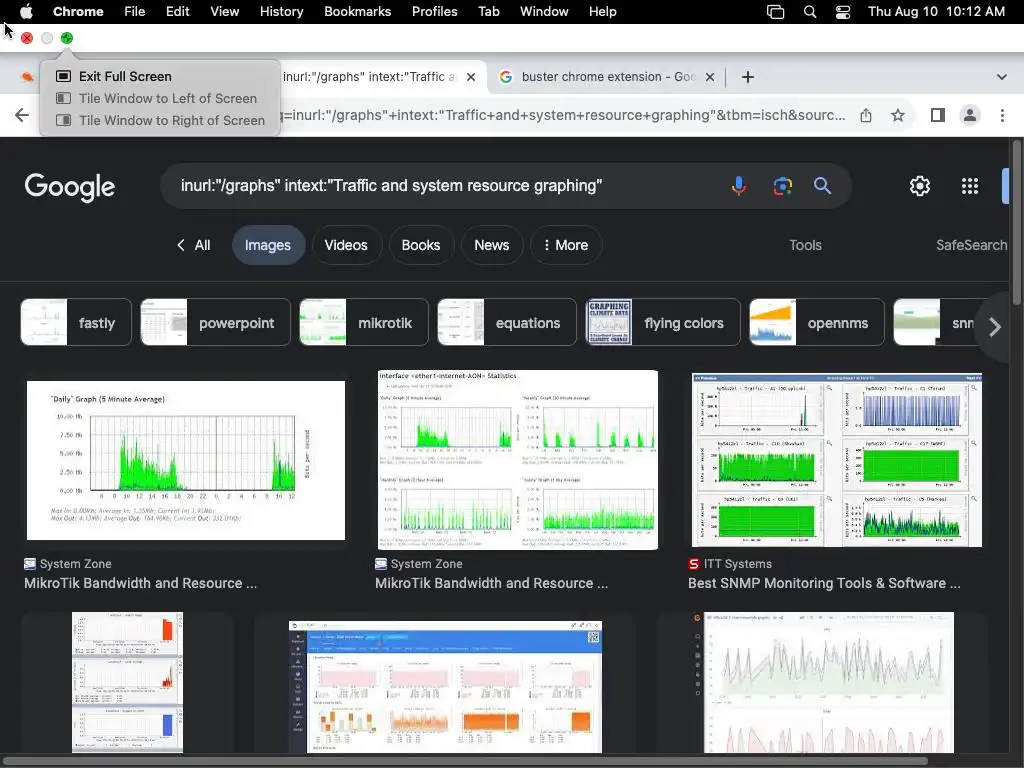The height and width of the screenshot is (768, 1024).
Task: Open the History menu
Action: pyautogui.click(x=281, y=11)
